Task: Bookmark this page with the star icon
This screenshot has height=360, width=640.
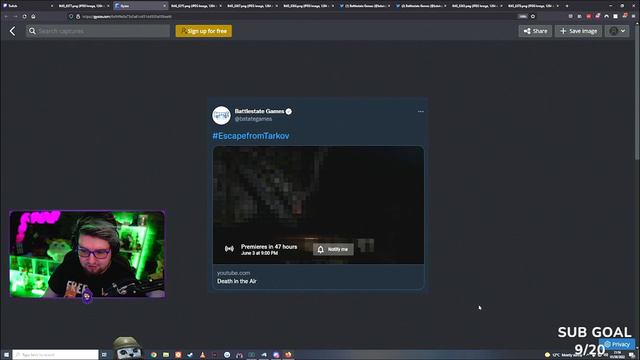Action: point(533,16)
